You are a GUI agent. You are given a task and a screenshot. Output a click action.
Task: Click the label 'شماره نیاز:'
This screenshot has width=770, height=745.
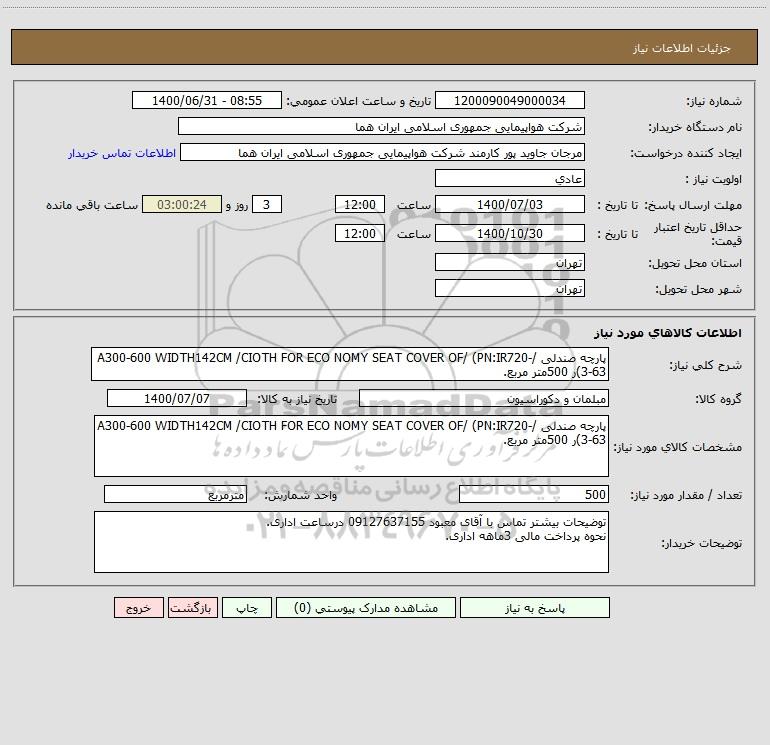(714, 102)
